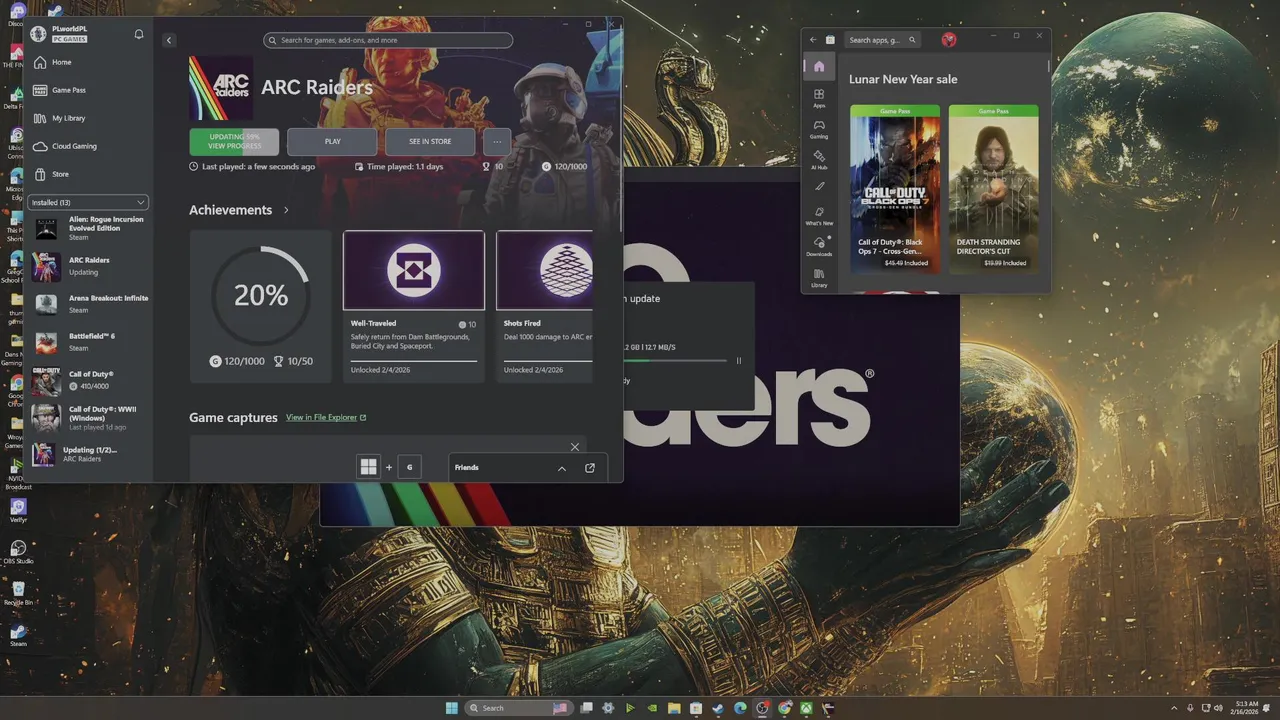Viewport: 1280px width, 720px height.
Task: Open Task View on taskbar
Action: [586, 708]
